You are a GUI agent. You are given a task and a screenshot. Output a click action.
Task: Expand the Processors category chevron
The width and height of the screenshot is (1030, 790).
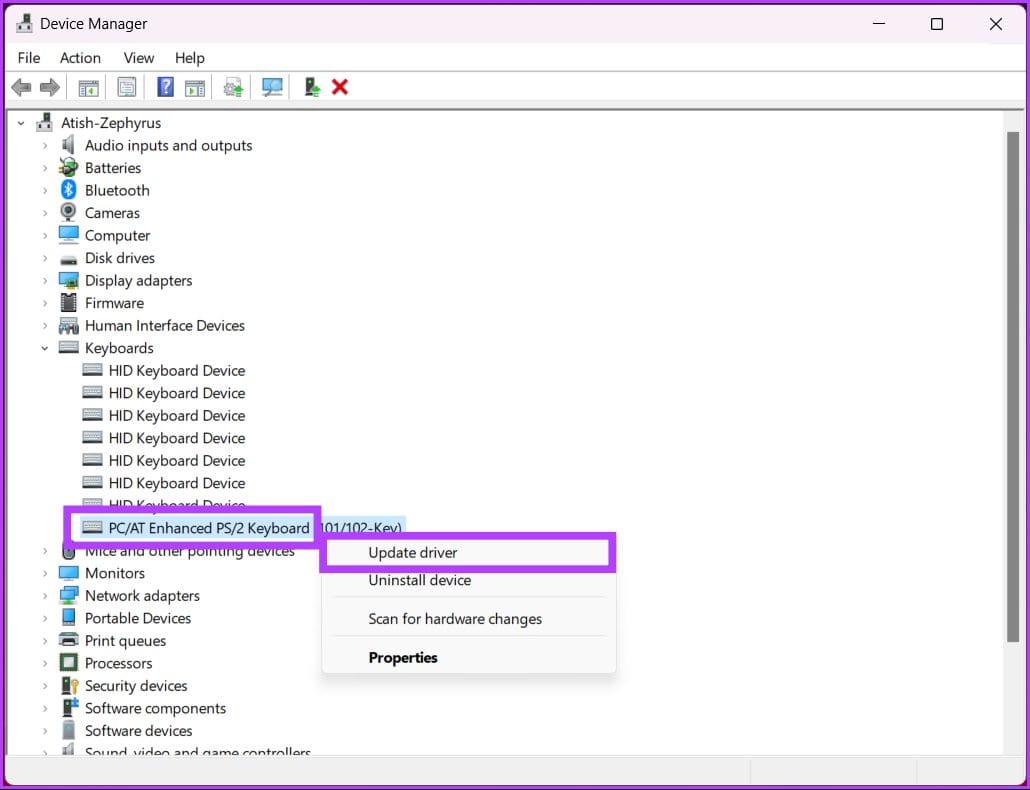coord(45,663)
